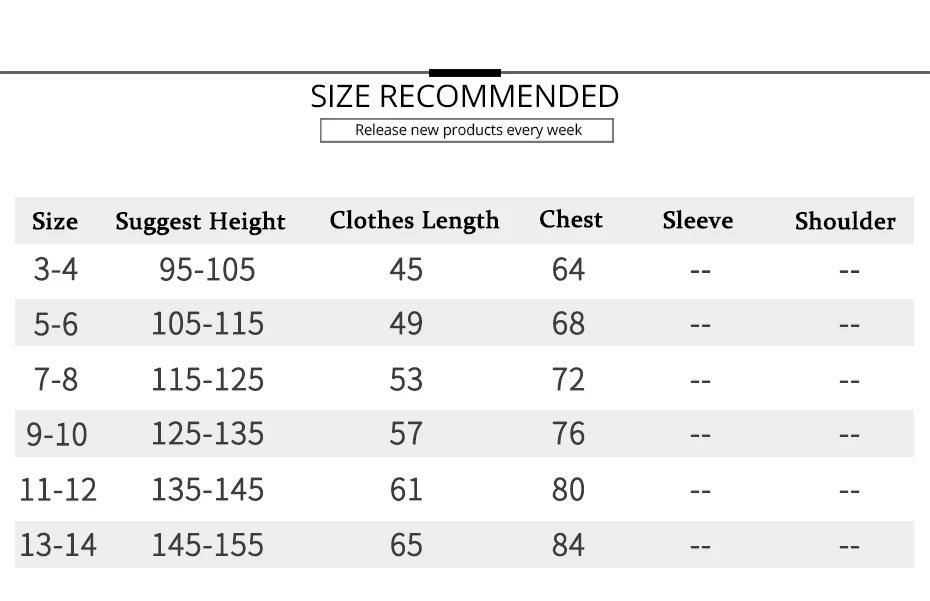
Task: Select the 11-12 size row label
Action: (58, 490)
